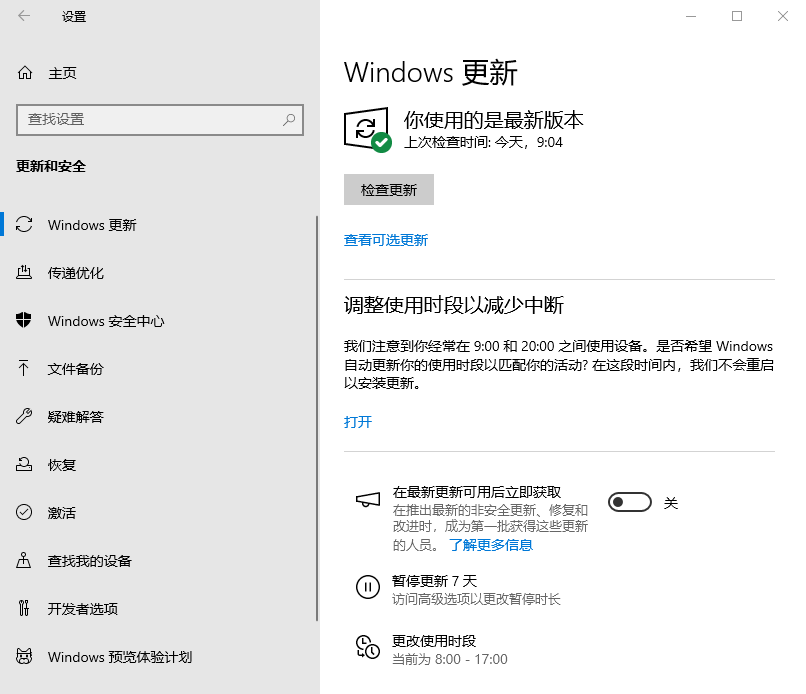Open 查找我的设备 section

point(89,560)
